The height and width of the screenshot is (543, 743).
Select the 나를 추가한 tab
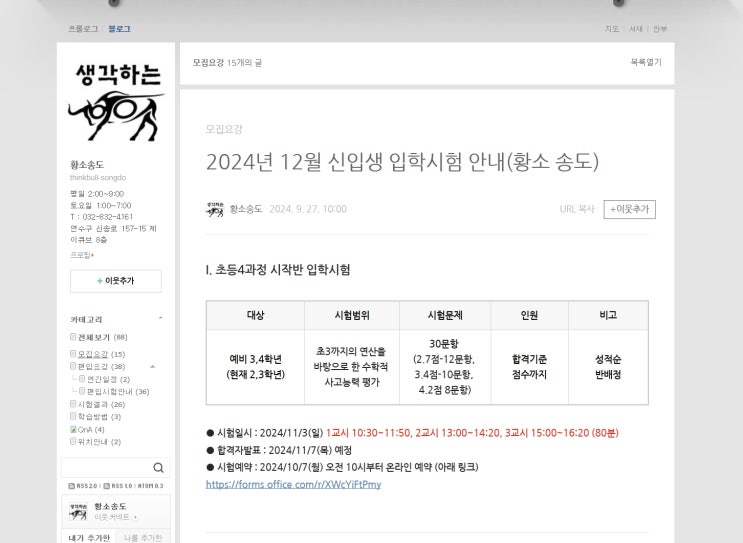(x=143, y=537)
